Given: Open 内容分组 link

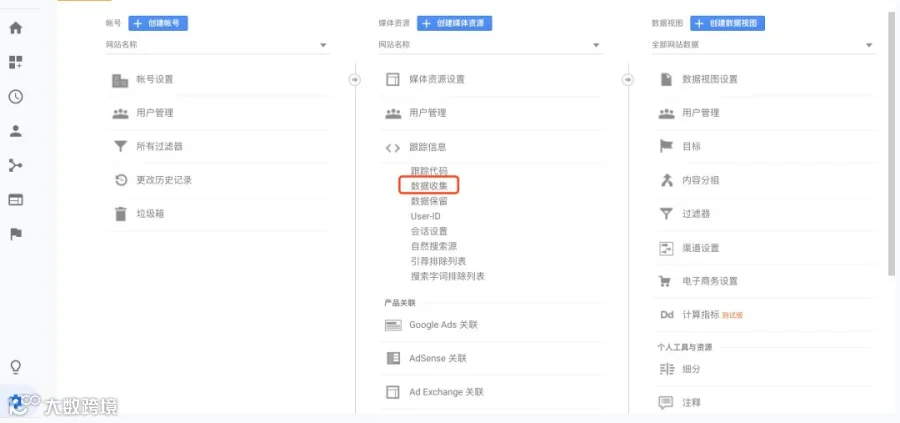Looking at the screenshot, I should click(x=700, y=180).
